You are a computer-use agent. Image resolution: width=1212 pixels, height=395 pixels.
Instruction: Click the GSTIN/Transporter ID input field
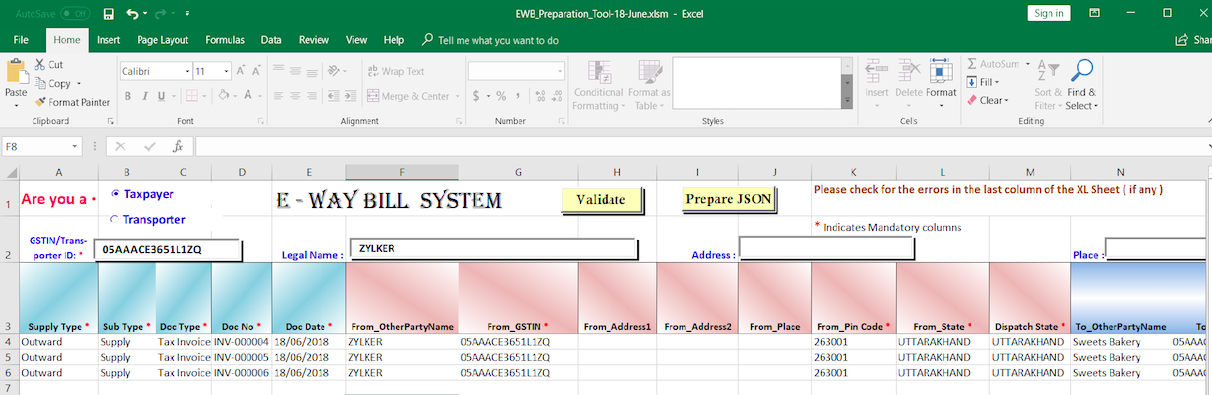[168, 249]
